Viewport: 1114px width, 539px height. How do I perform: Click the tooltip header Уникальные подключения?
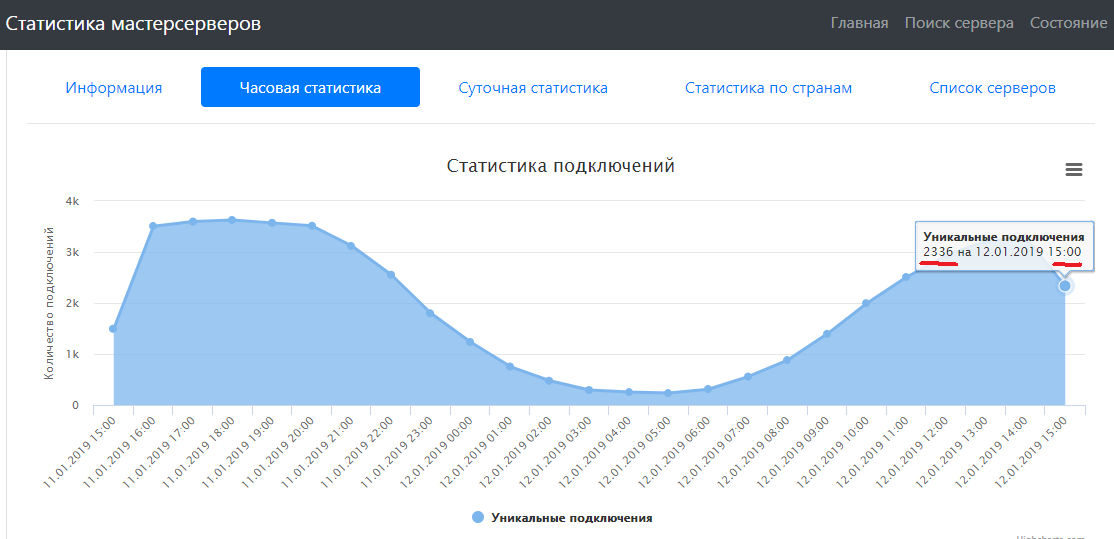click(1003, 237)
